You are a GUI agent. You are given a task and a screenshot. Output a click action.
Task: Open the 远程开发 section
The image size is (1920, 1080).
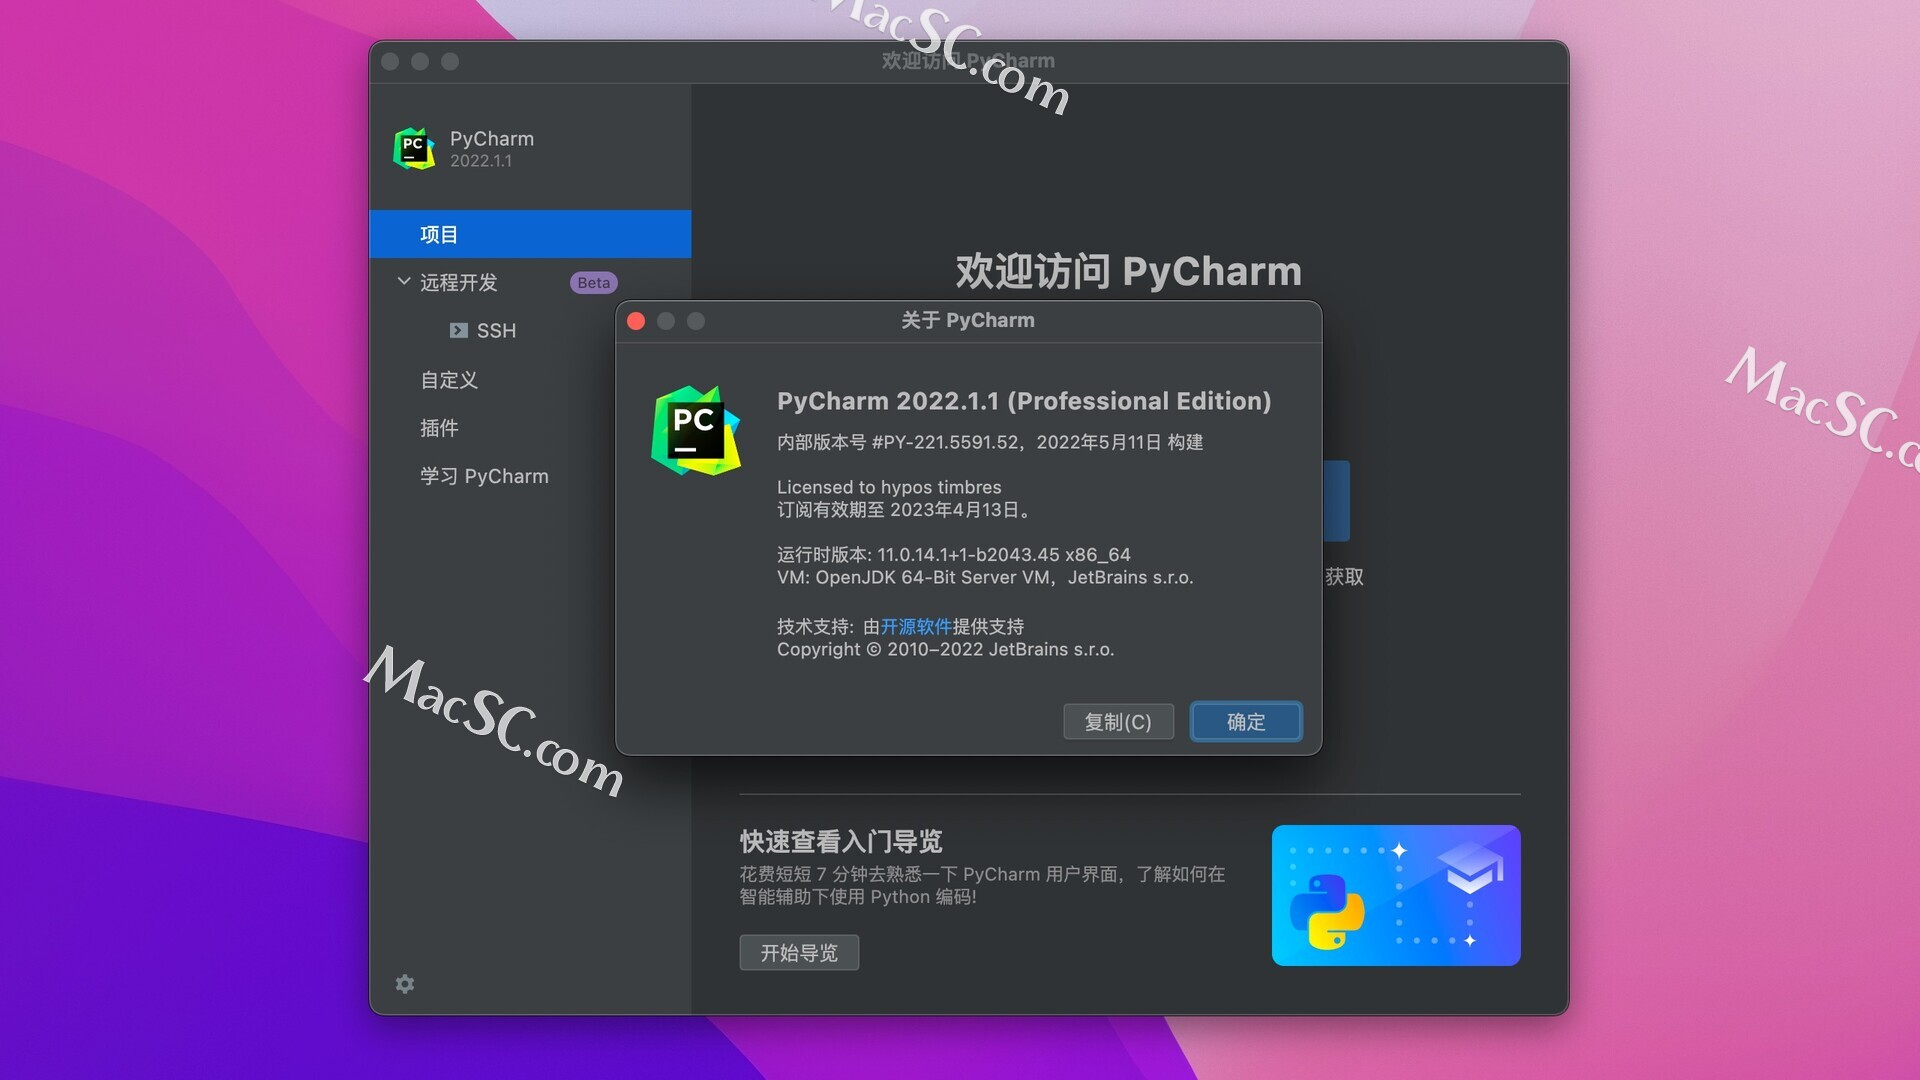point(458,283)
